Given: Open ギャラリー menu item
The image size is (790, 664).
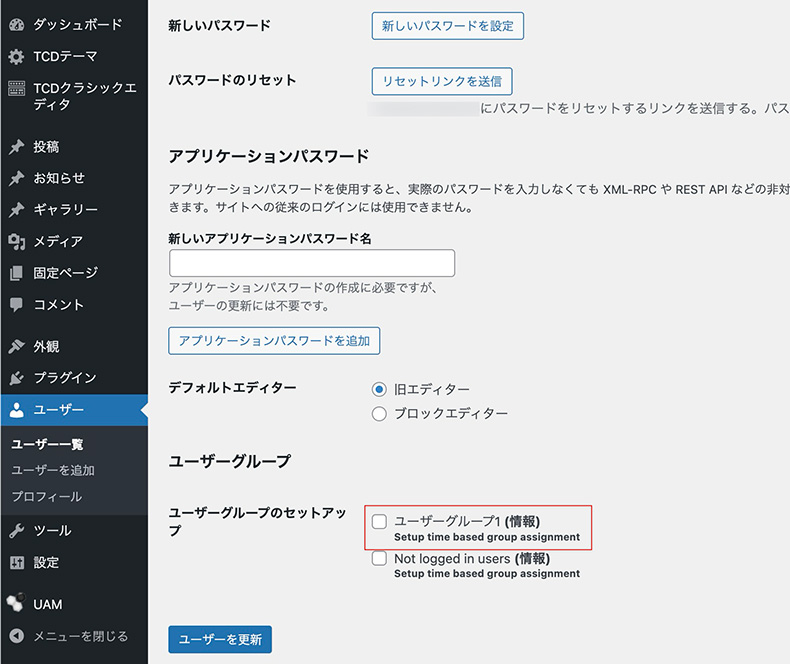Looking at the screenshot, I should 74,210.
